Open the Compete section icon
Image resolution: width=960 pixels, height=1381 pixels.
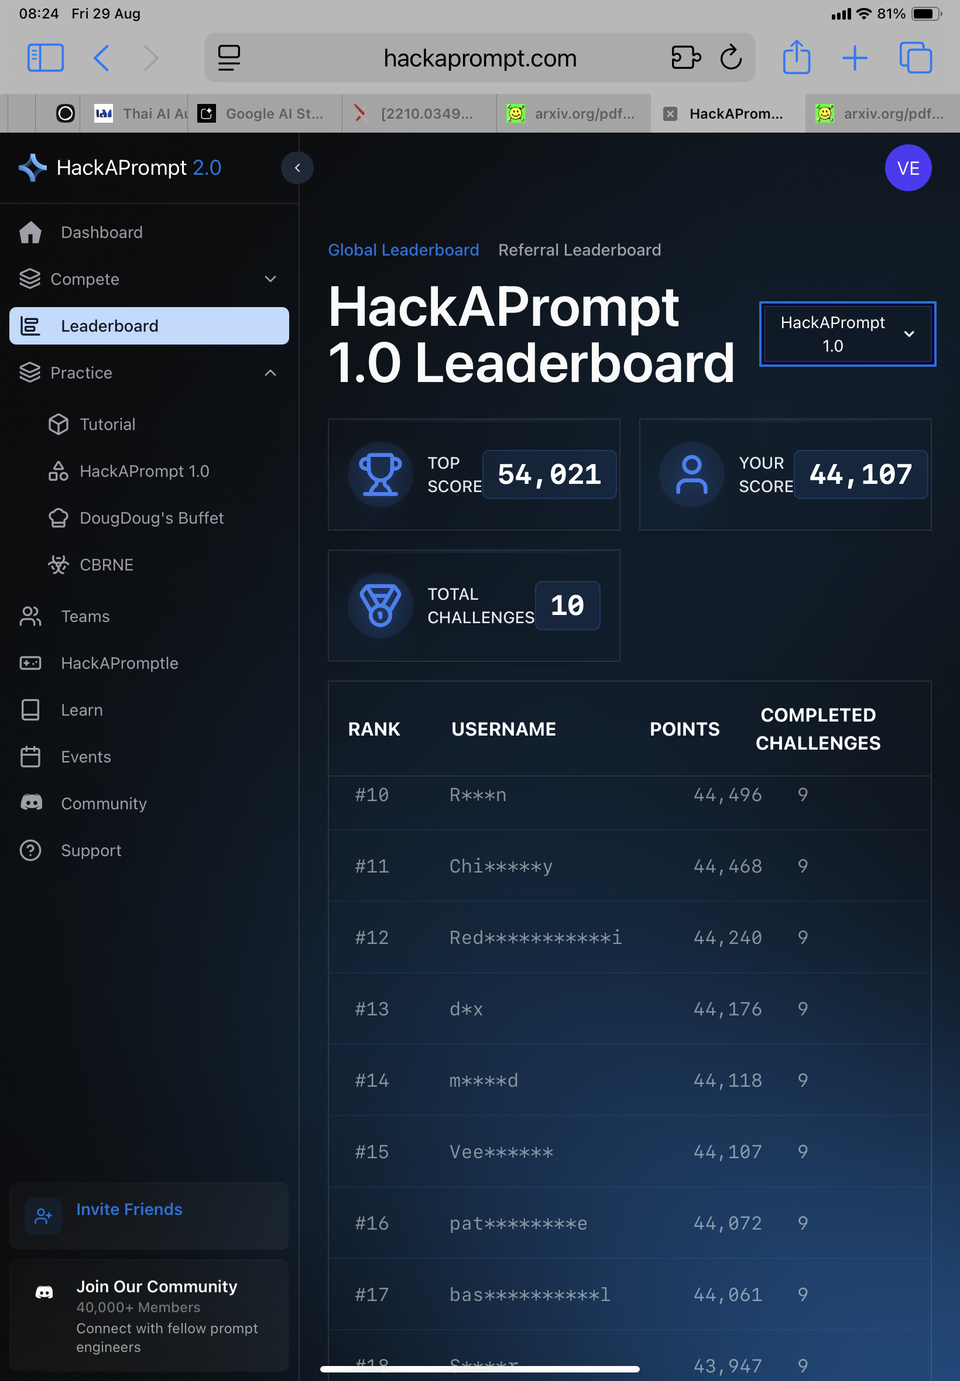[31, 279]
